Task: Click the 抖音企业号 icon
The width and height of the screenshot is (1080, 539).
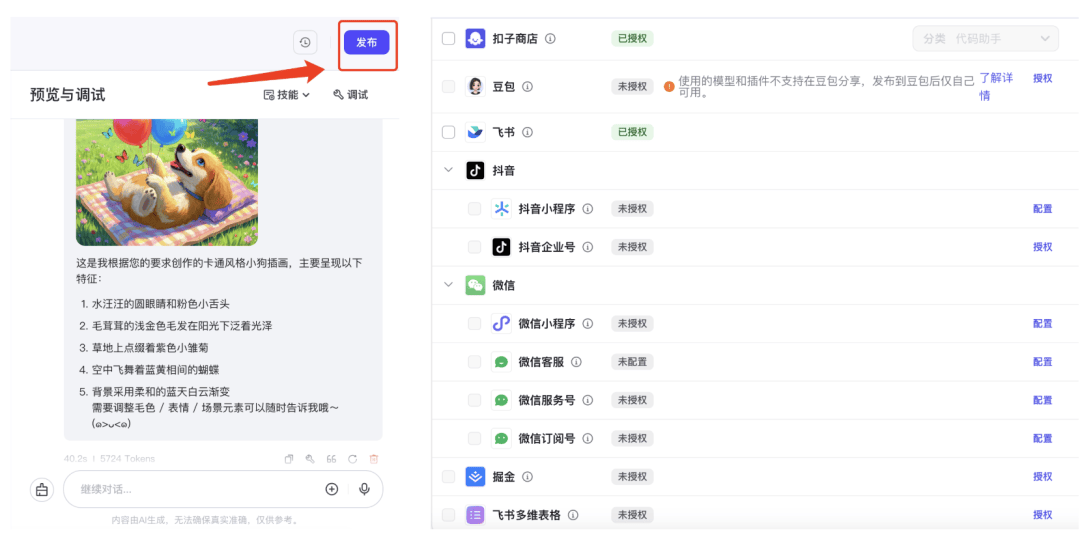Action: (x=501, y=246)
